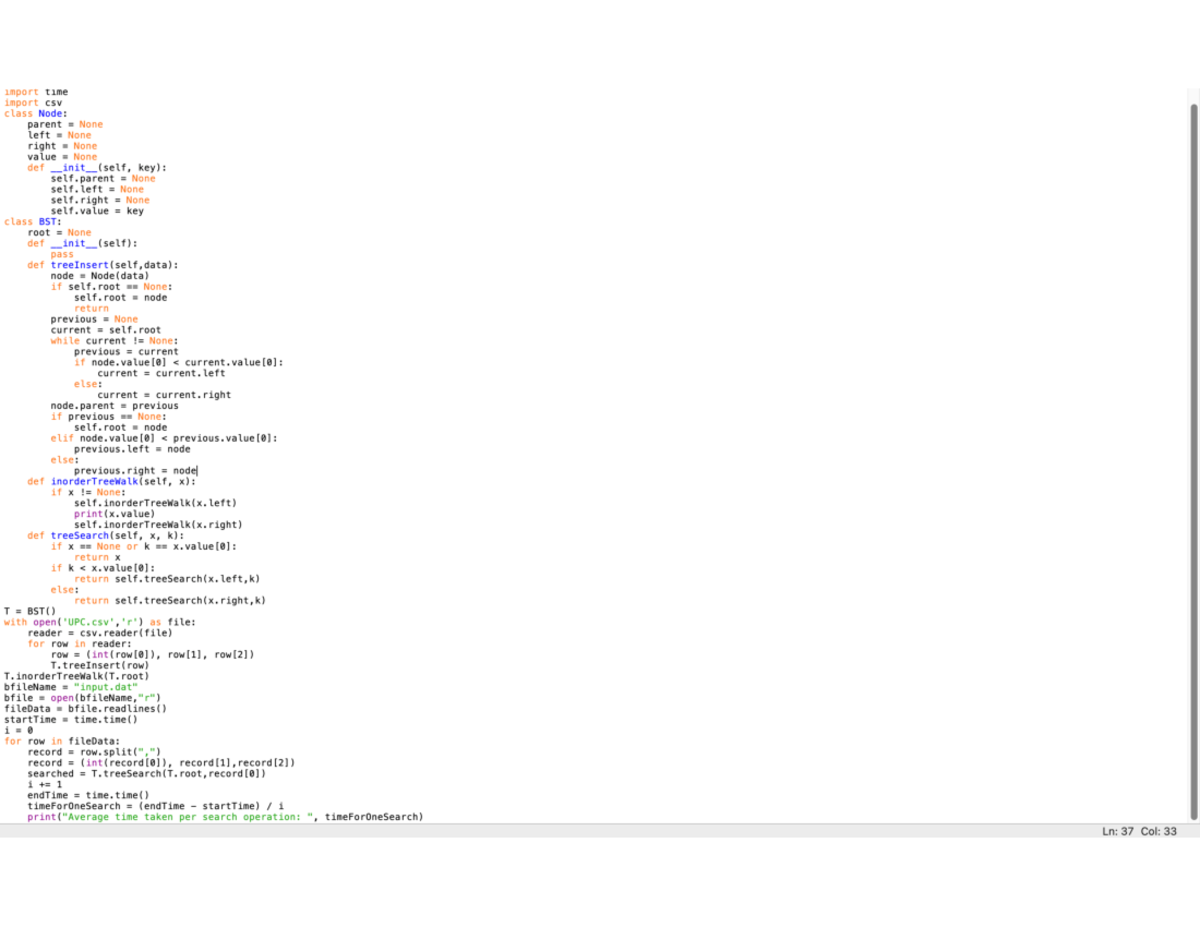Click the 'class BST:' definition line
The height and width of the screenshot is (927, 1200).
[33, 221]
